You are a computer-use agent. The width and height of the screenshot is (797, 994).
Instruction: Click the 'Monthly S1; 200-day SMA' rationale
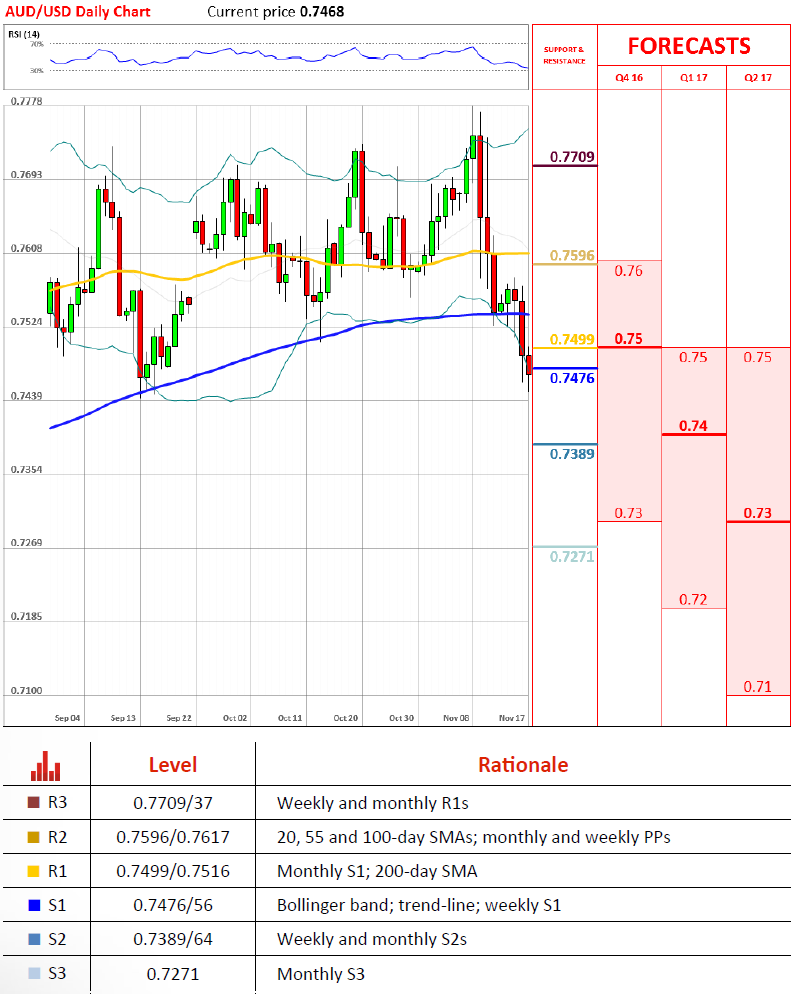[x=377, y=871]
